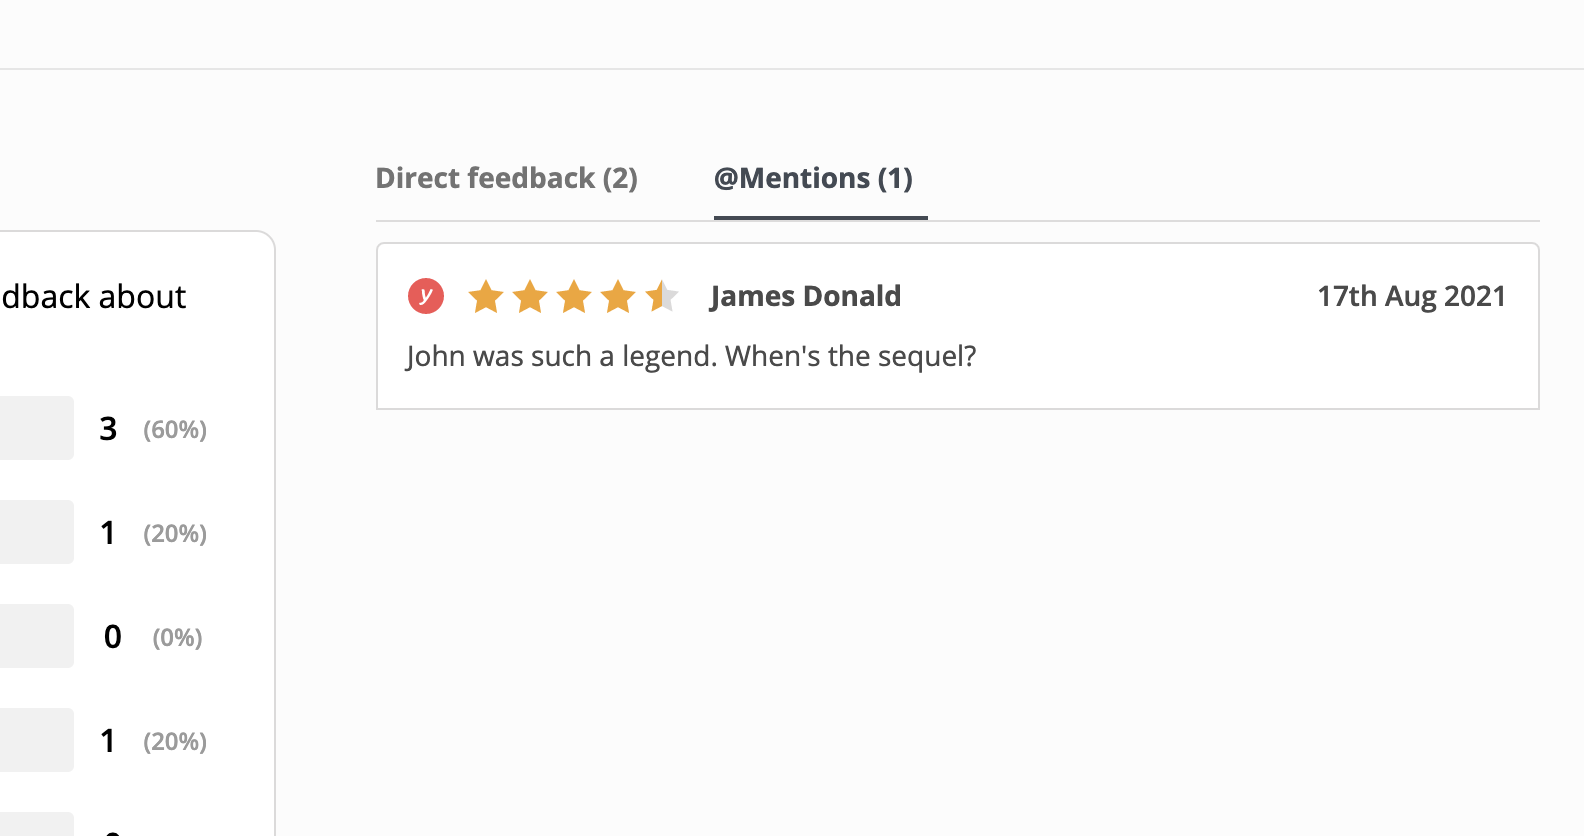The width and height of the screenshot is (1584, 836).
Task: Open the Direct feedback (2) tab
Action: [x=506, y=178]
